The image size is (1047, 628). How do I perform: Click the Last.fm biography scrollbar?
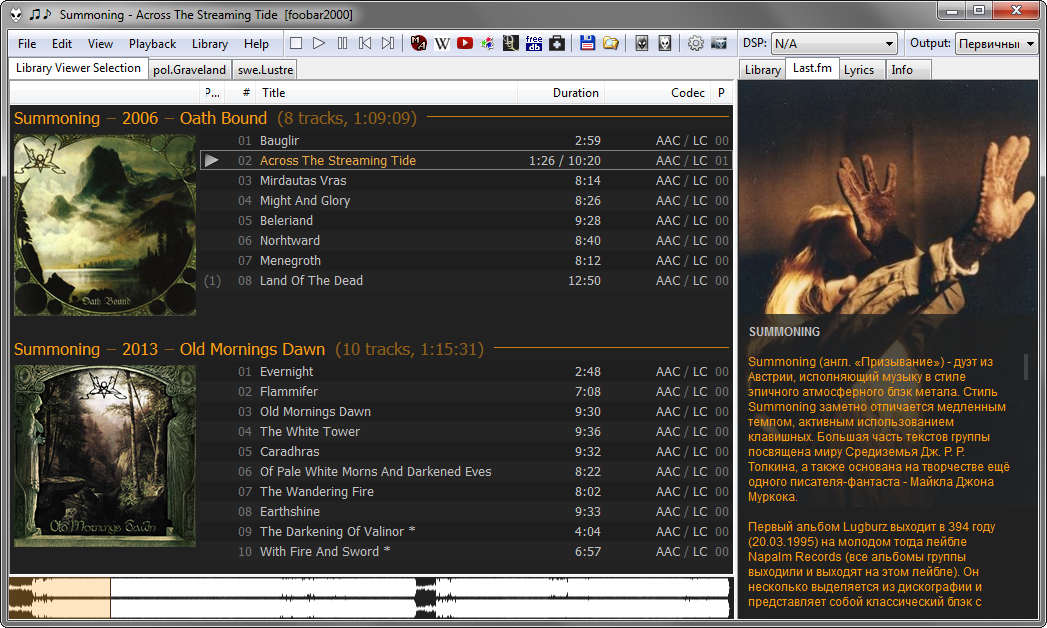1026,367
